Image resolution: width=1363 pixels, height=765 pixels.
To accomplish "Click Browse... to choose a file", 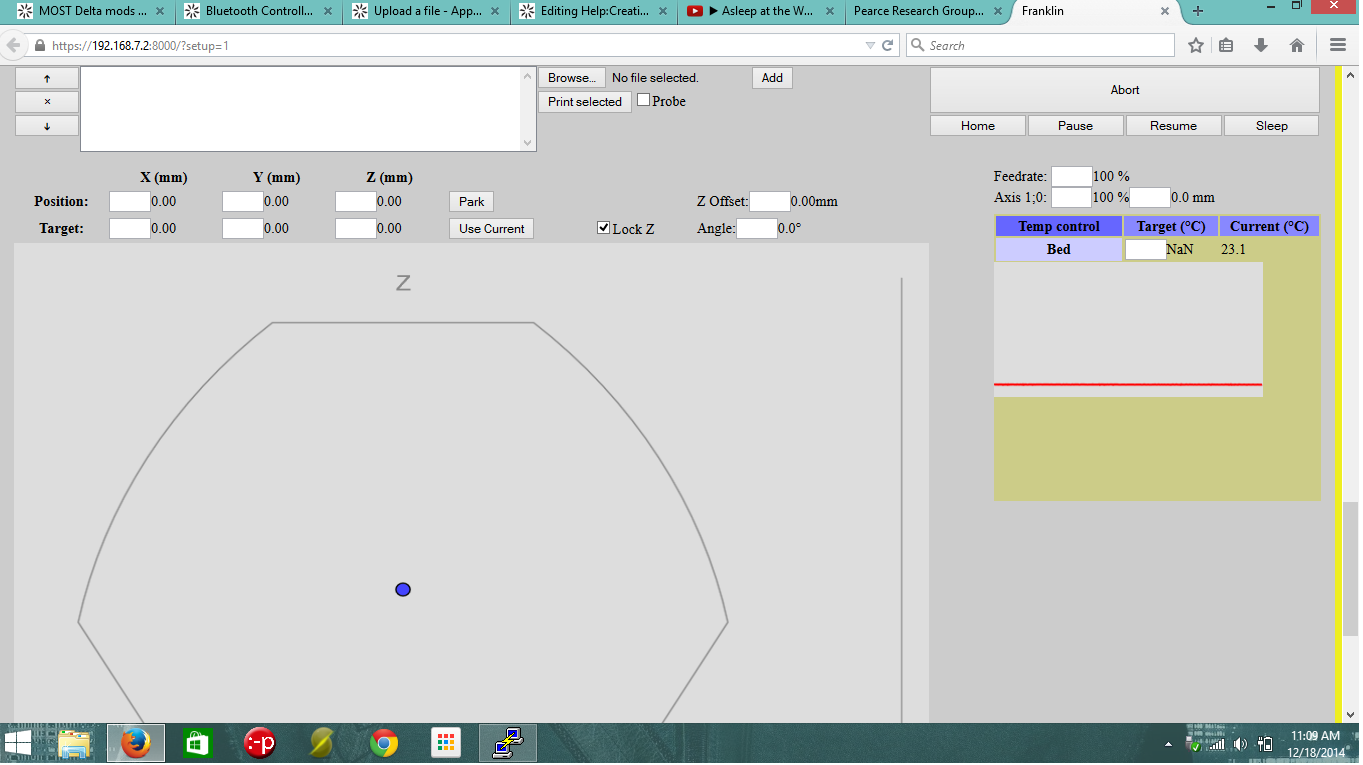I will click(571, 78).
